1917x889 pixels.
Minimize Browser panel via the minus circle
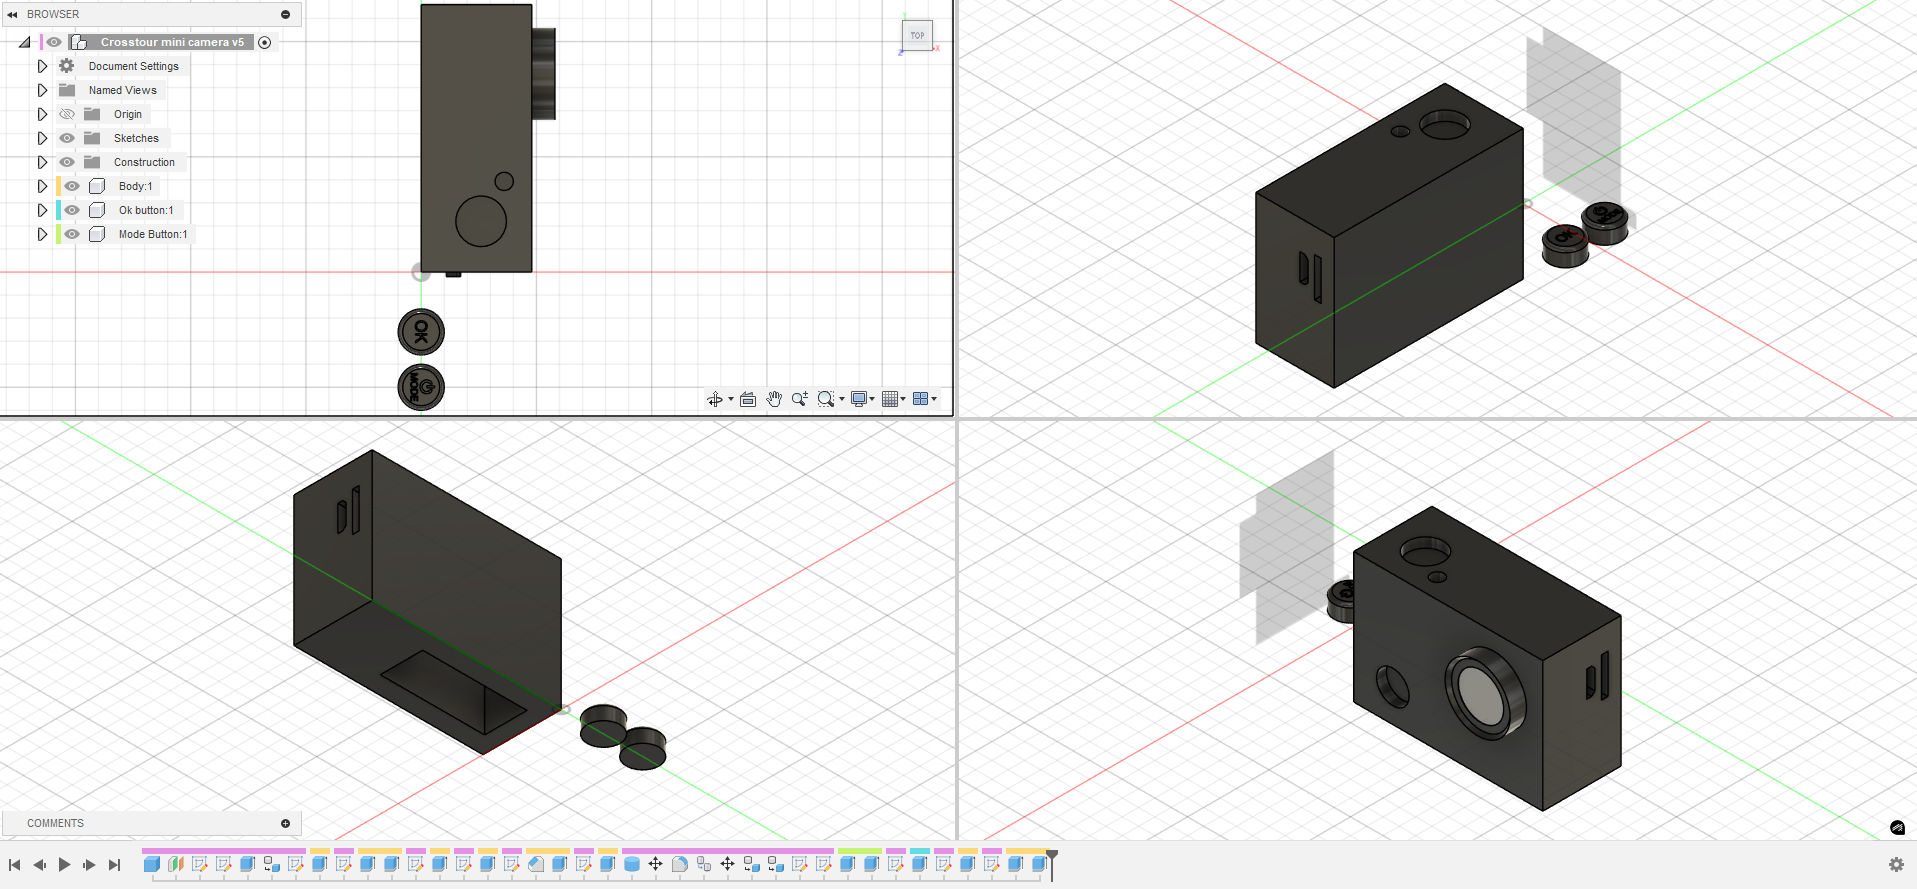tap(285, 14)
